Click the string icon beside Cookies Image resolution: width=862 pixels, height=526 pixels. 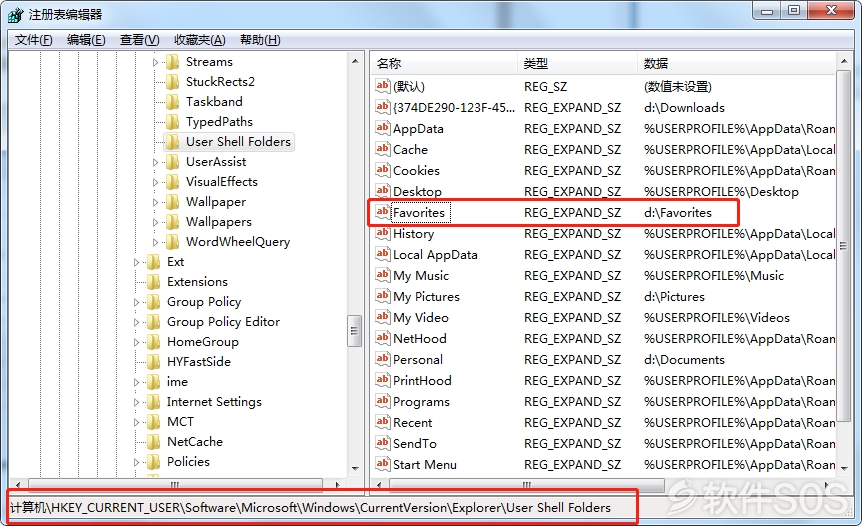click(x=383, y=170)
